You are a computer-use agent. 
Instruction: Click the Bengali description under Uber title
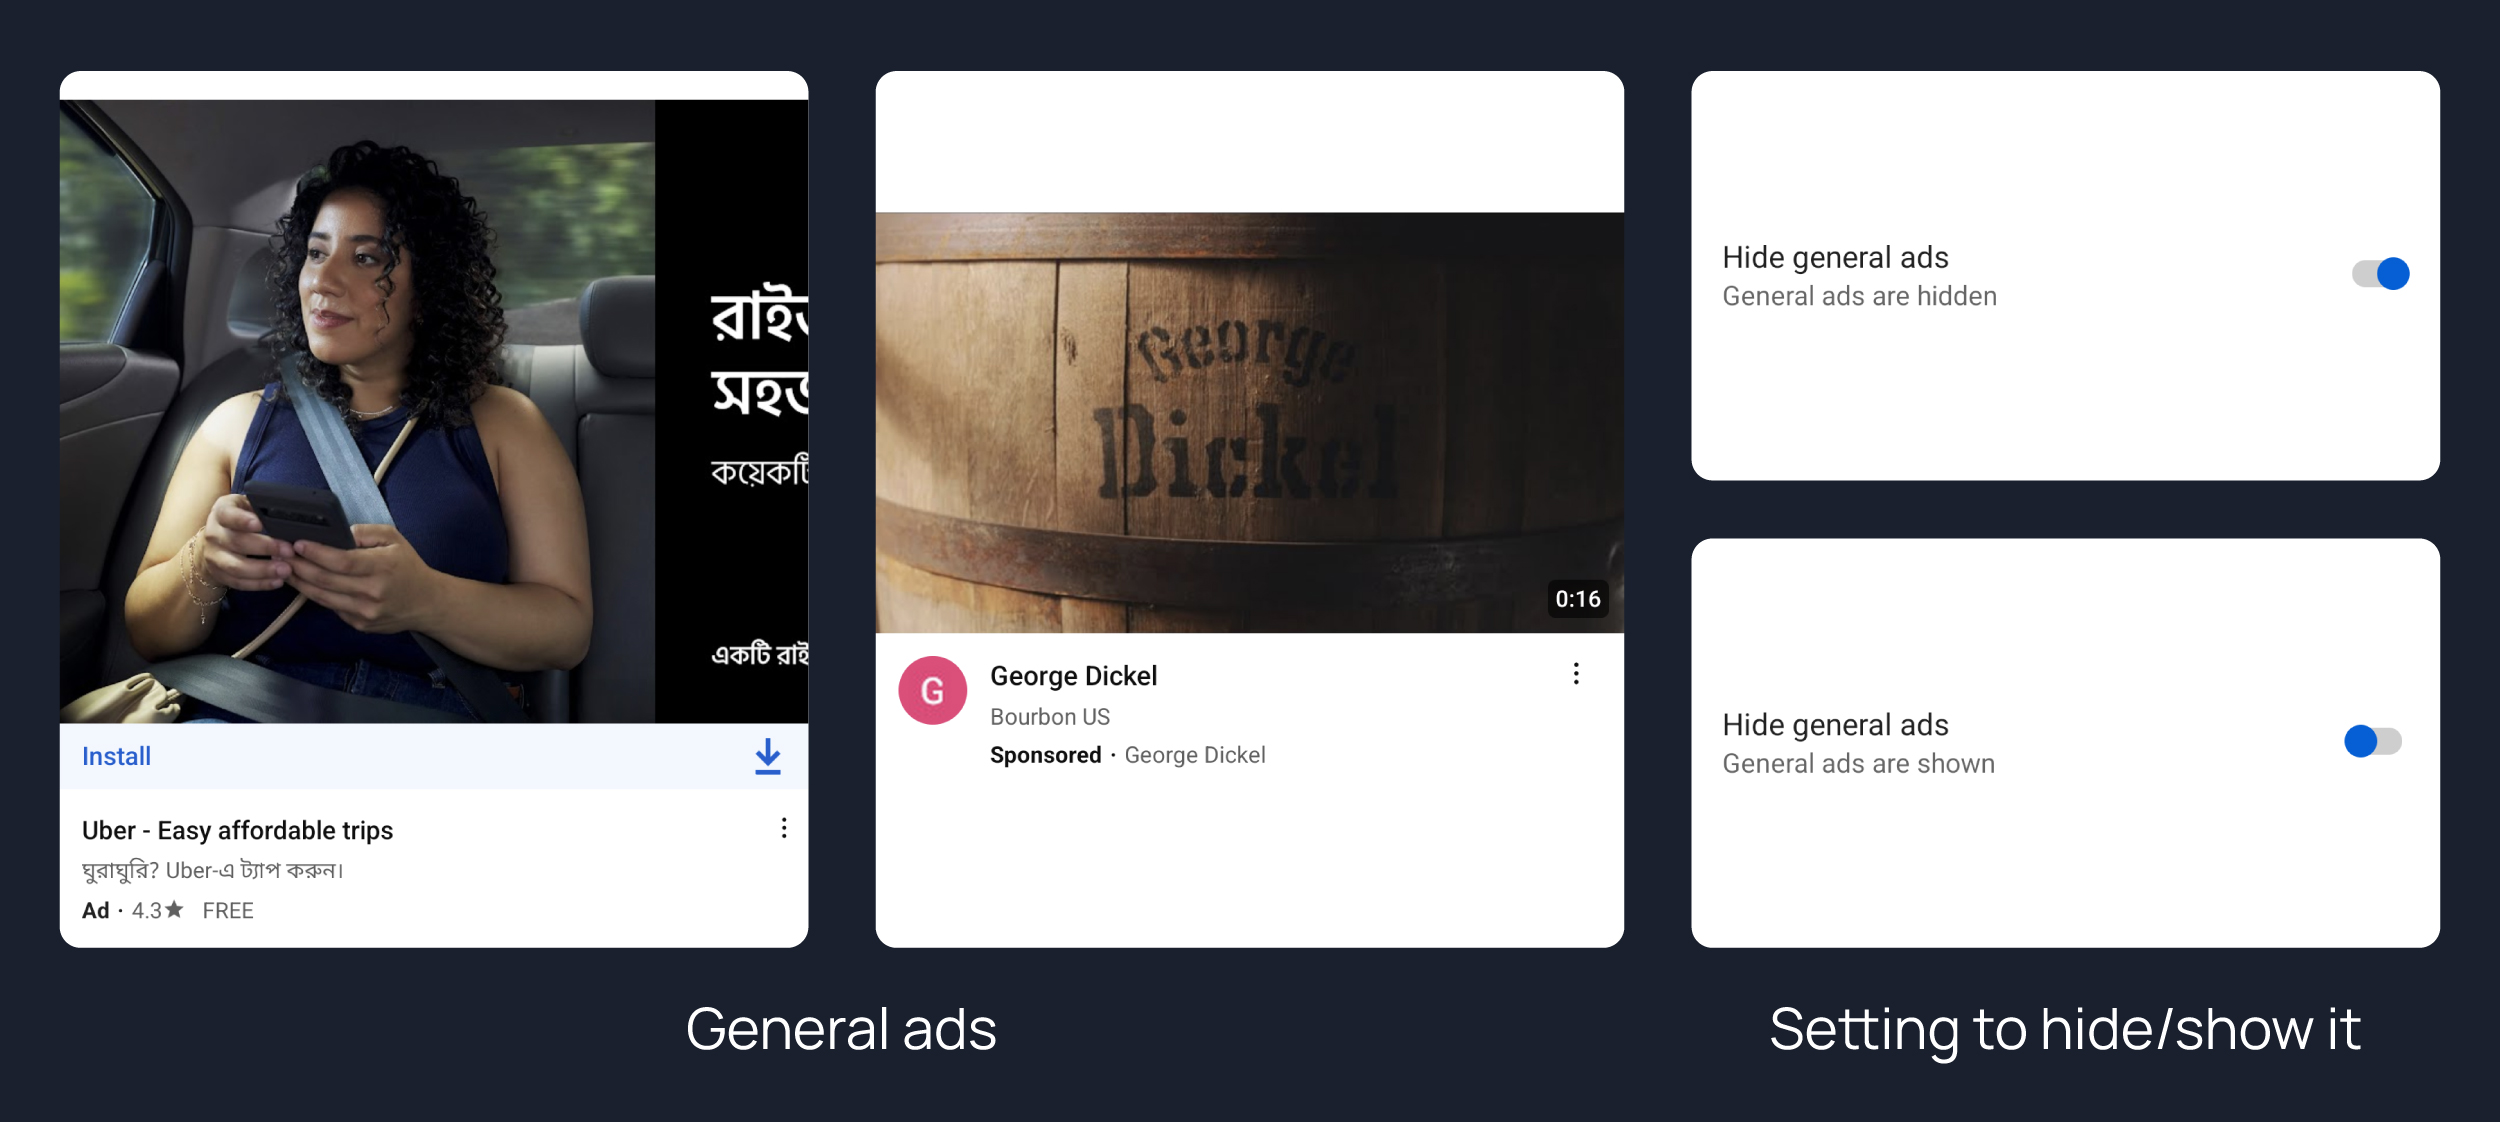213,870
